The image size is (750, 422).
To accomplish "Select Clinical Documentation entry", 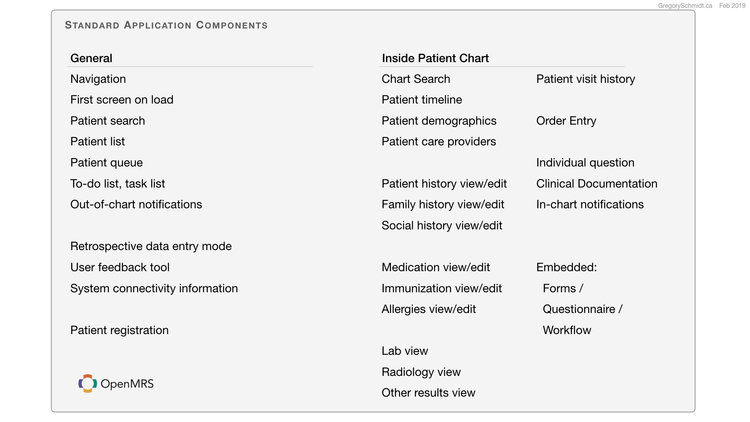I will click(597, 184).
